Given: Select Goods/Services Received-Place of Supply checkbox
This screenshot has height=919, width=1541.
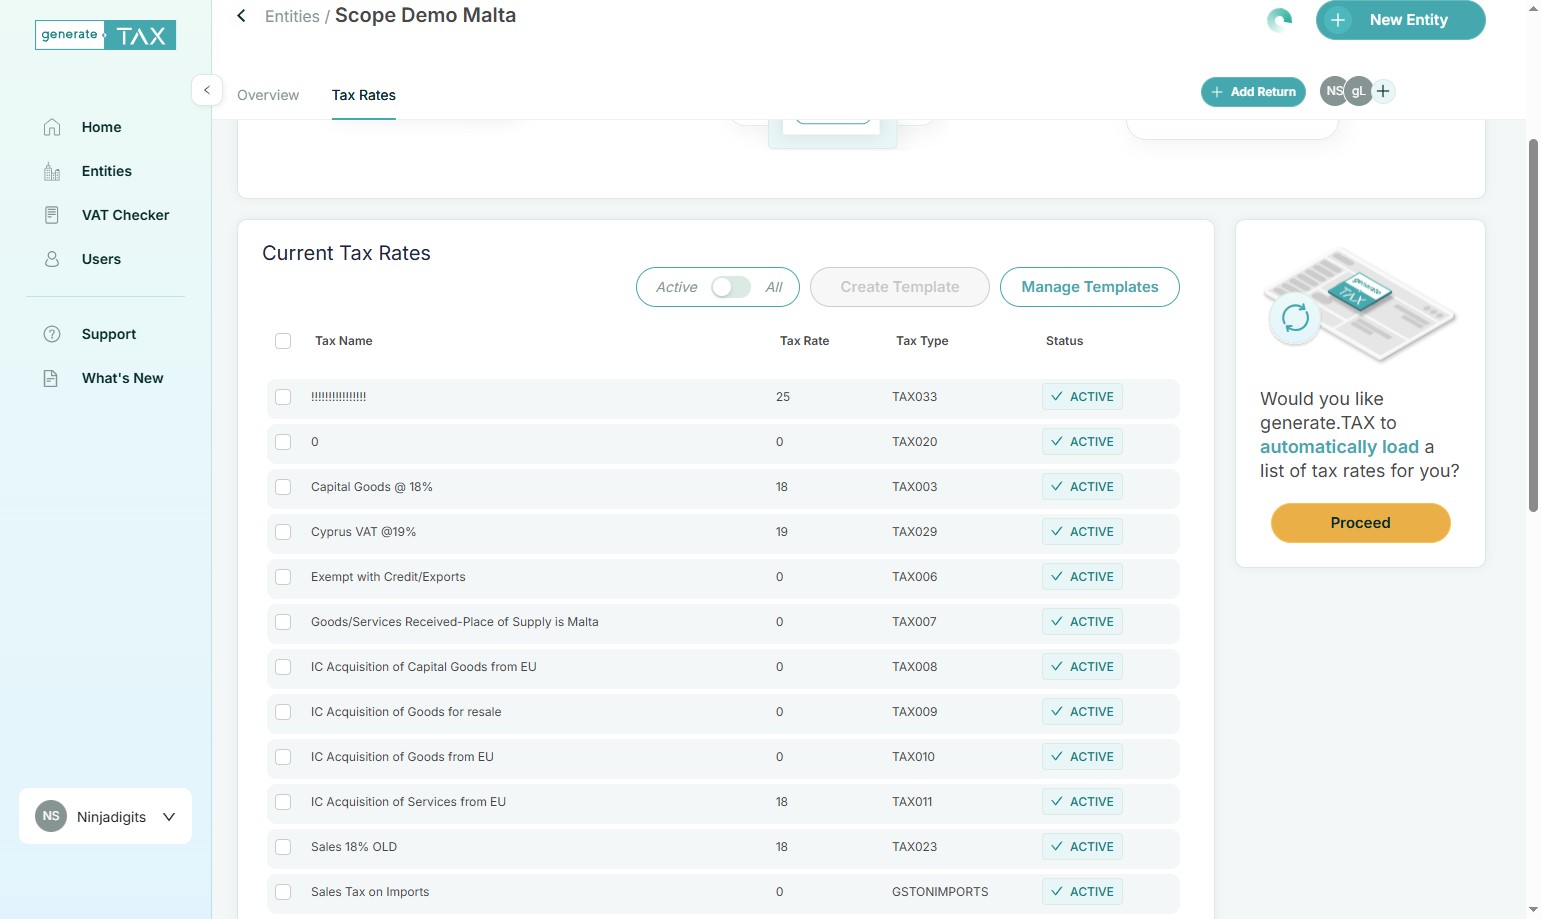Looking at the screenshot, I should pos(283,622).
